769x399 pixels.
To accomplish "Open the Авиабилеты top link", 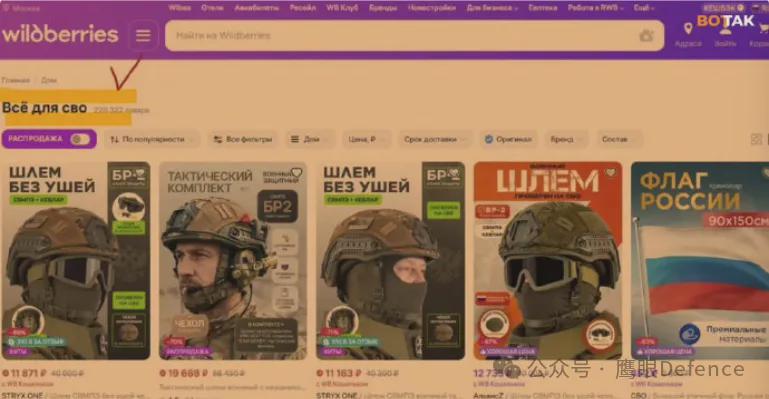I will click(256, 8).
